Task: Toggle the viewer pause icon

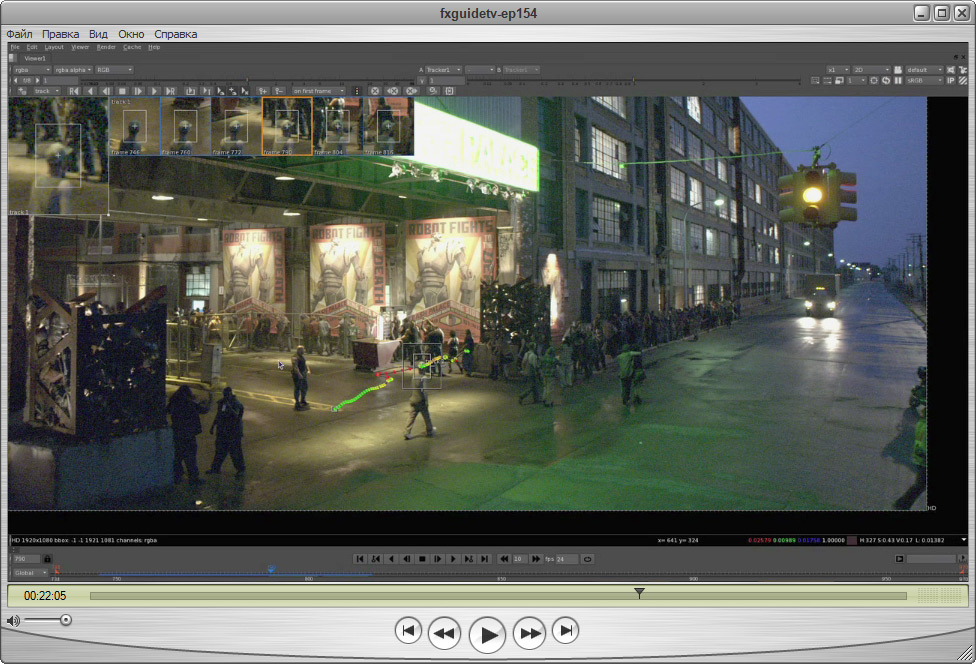Action: (x=898, y=80)
